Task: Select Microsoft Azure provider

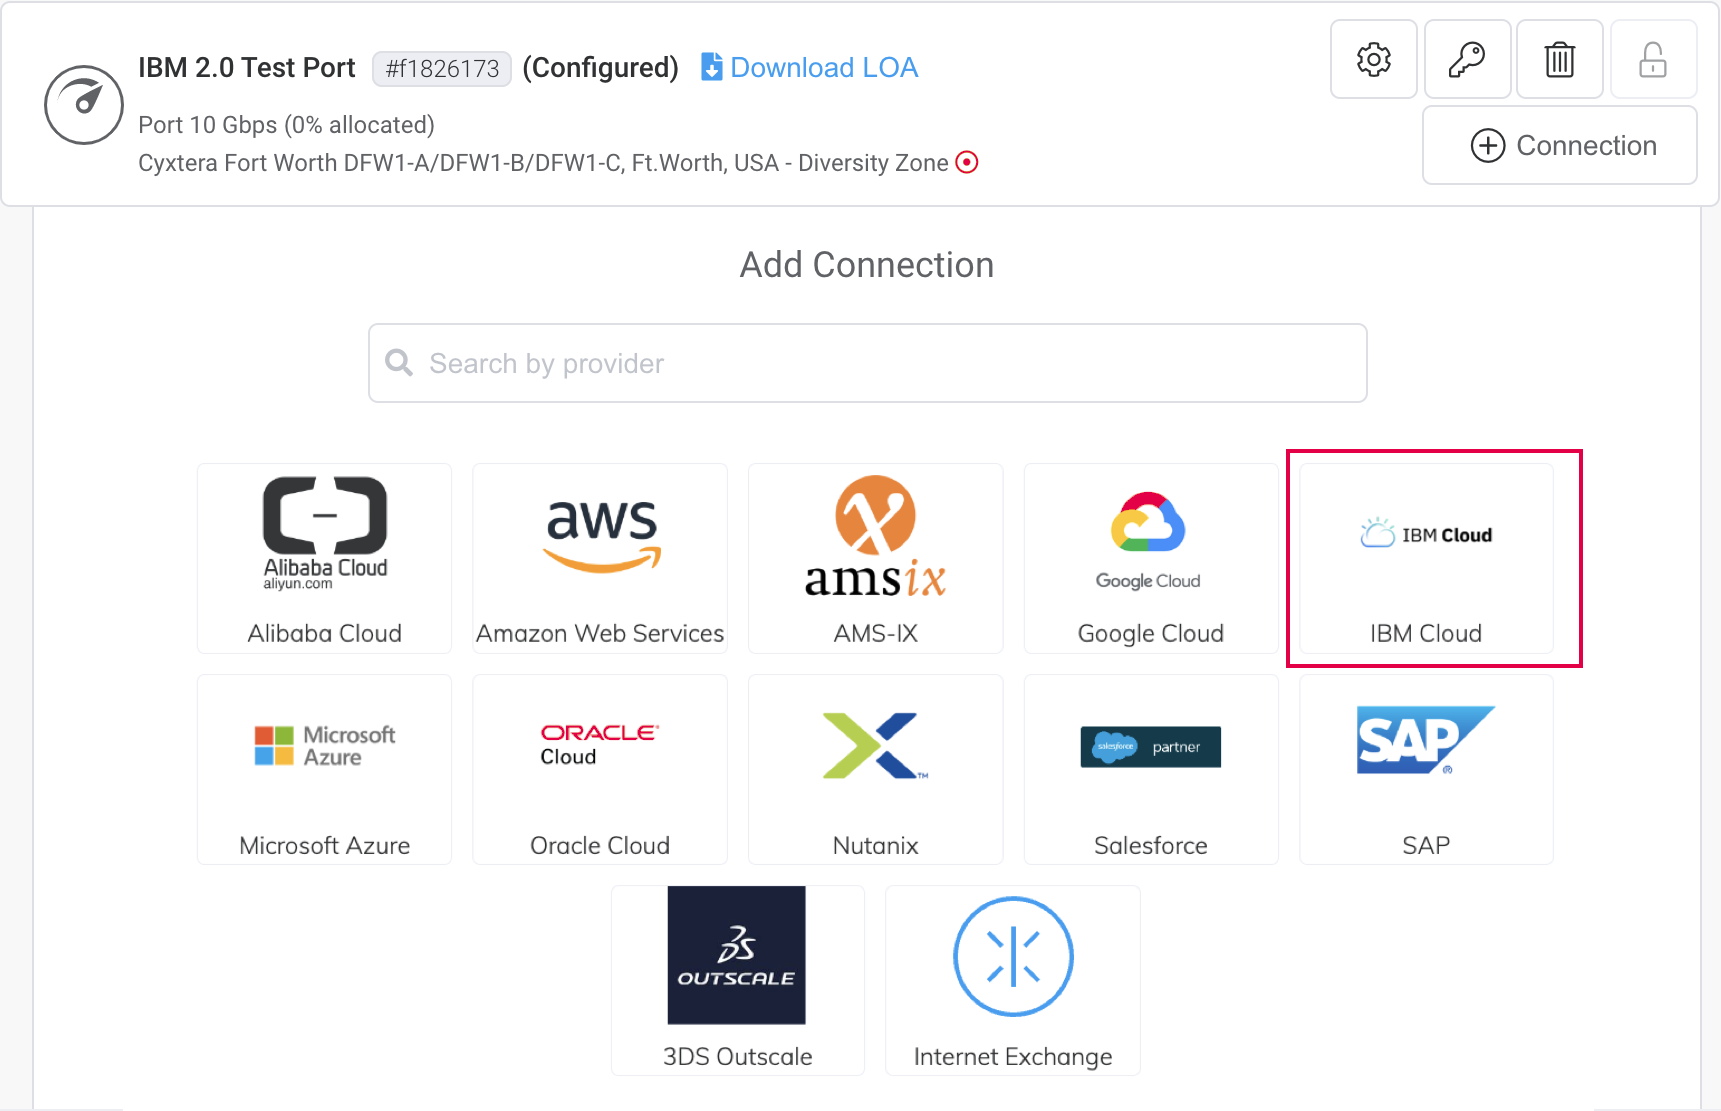Action: 323,769
